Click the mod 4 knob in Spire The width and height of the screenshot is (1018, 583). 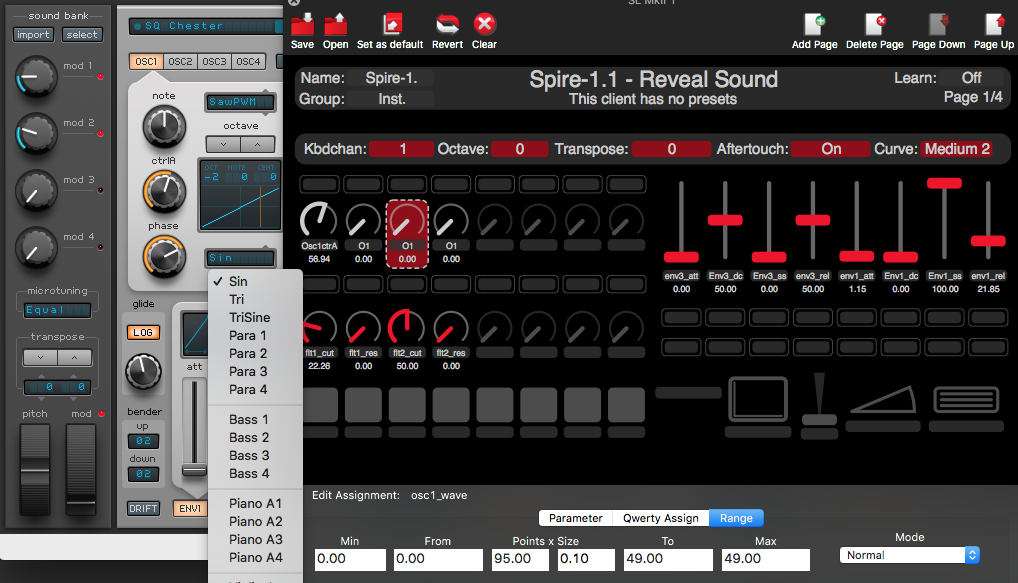coord(36,247)
